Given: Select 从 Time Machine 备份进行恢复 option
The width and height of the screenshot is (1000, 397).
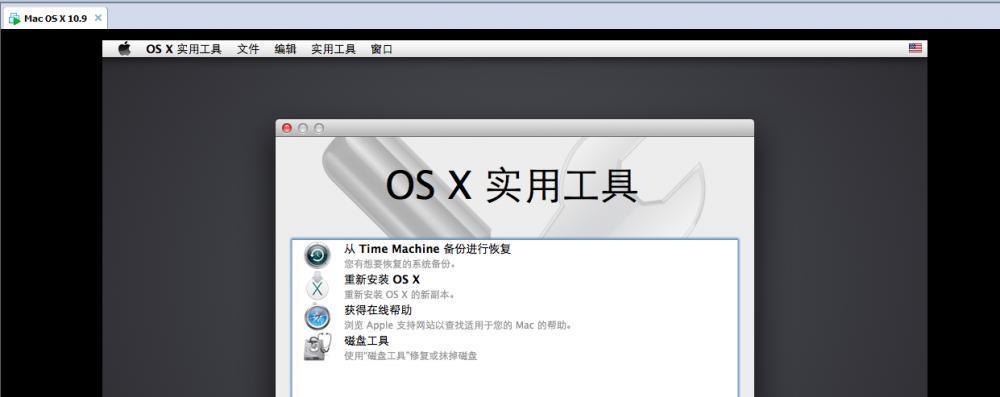Looking at the screenshot, I should 515,255.
